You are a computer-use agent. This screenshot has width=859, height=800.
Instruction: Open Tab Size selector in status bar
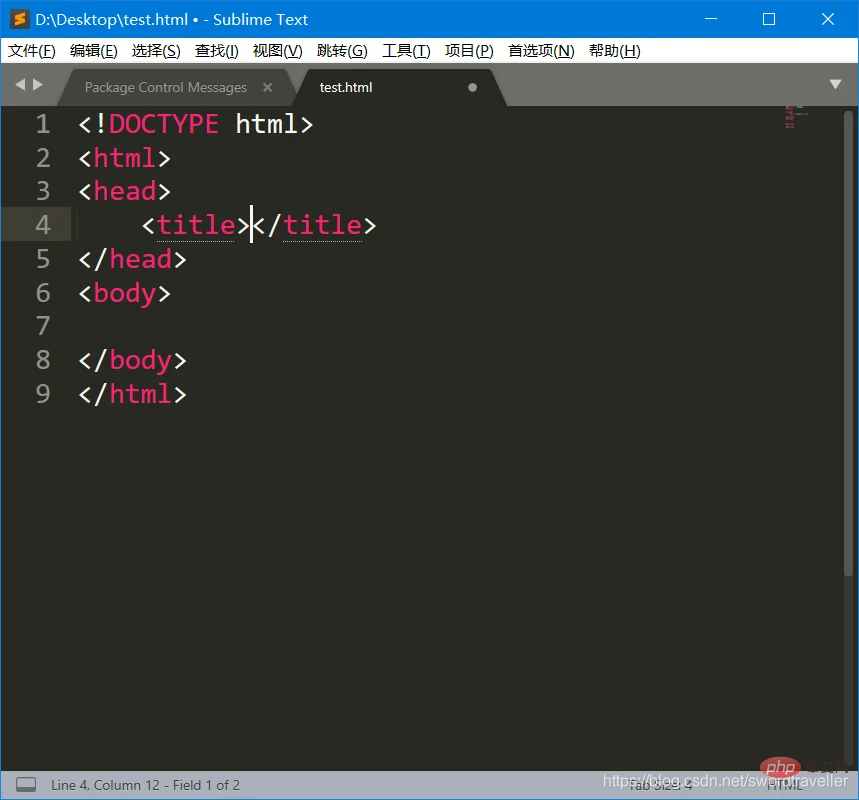[660, 785]
